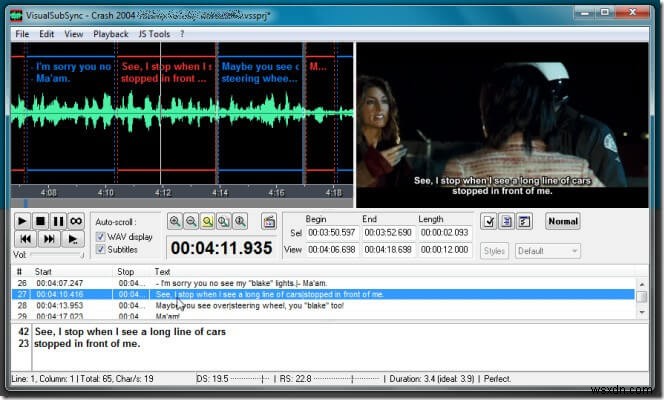Toggle the Subtitles auto-scroll checkbox
This screenshot has width=664, height=400.
[100, 249]
